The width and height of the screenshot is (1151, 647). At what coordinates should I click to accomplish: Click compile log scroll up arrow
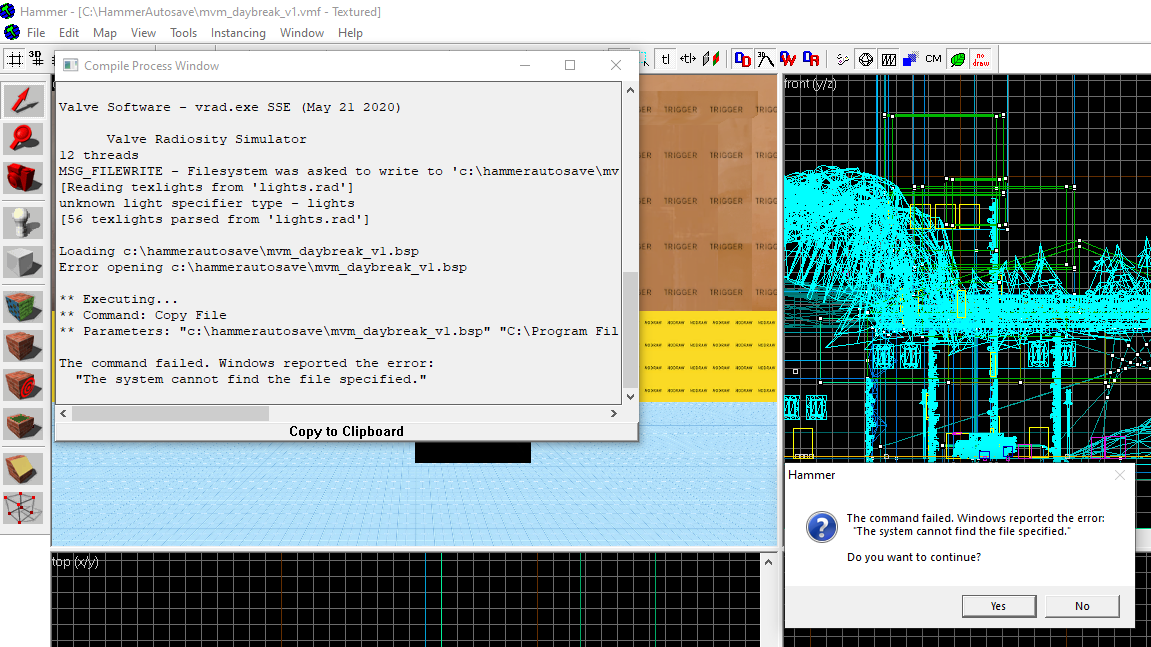click(630, 90)
